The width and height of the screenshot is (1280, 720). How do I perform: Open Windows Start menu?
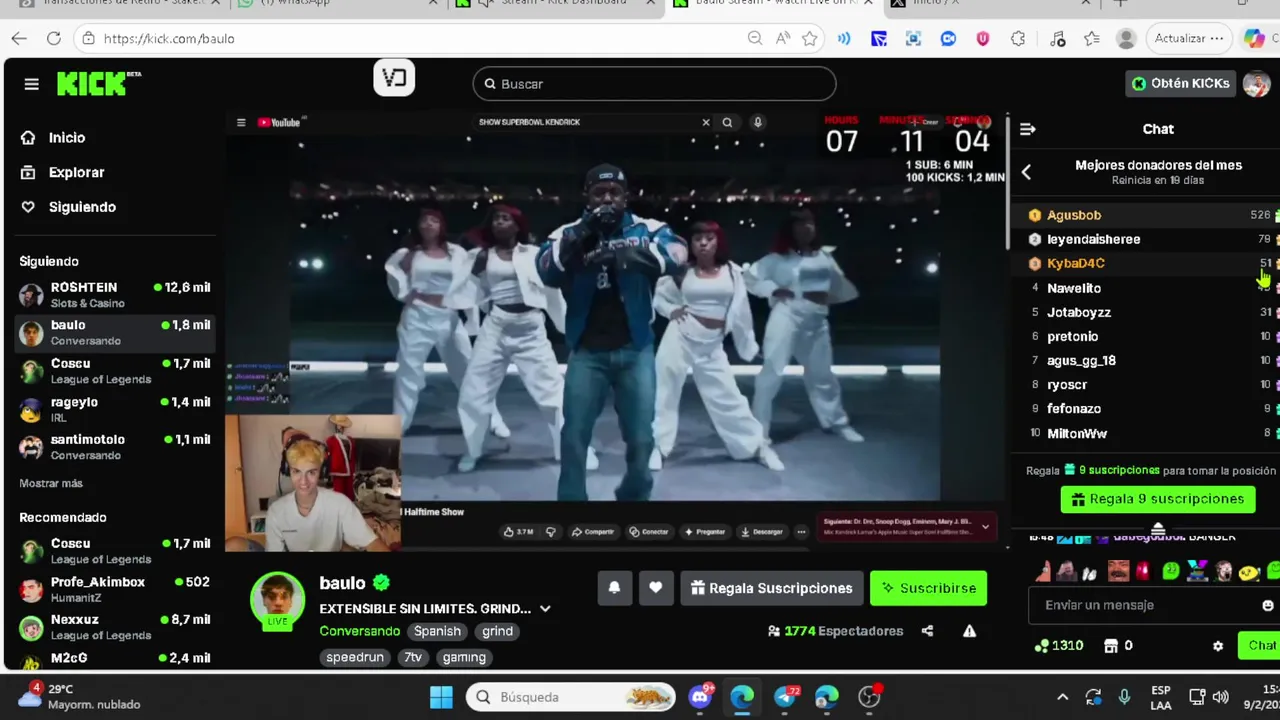point(441,697)
